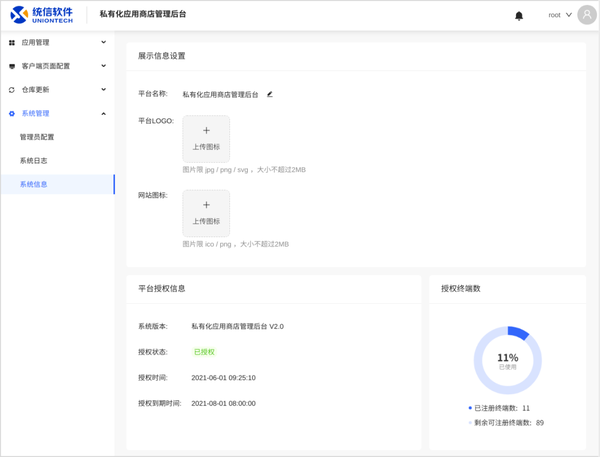Screen dimensions: 600x457
Task: Expand the 仓库更新 chevron
Action: pyautogui.click(x=104, y=90)
